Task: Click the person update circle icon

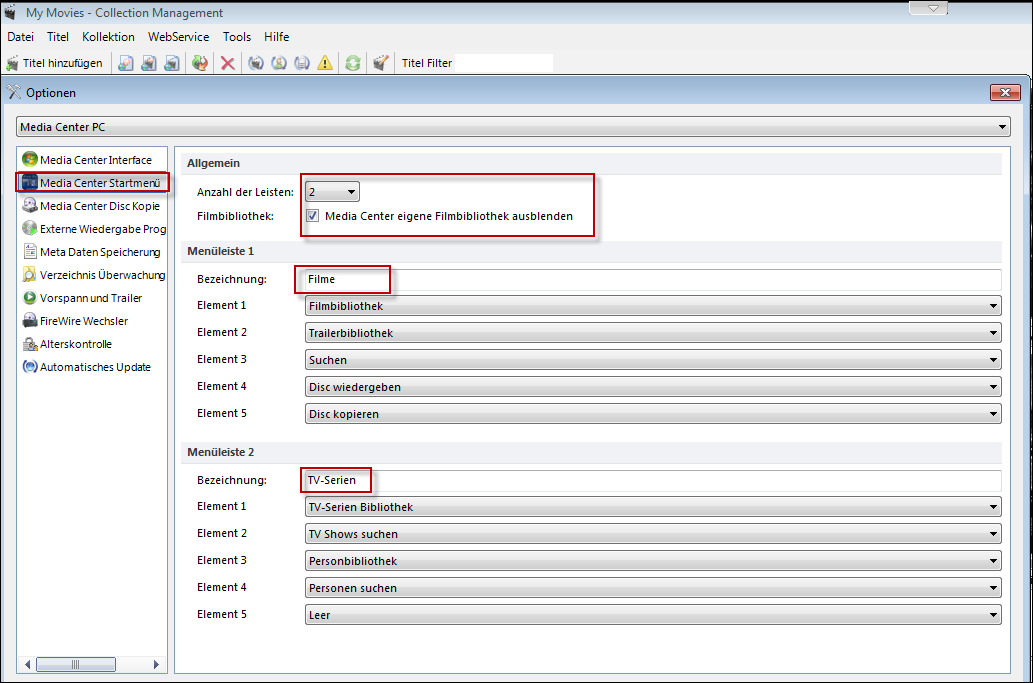Action: [x=279, y=63]
